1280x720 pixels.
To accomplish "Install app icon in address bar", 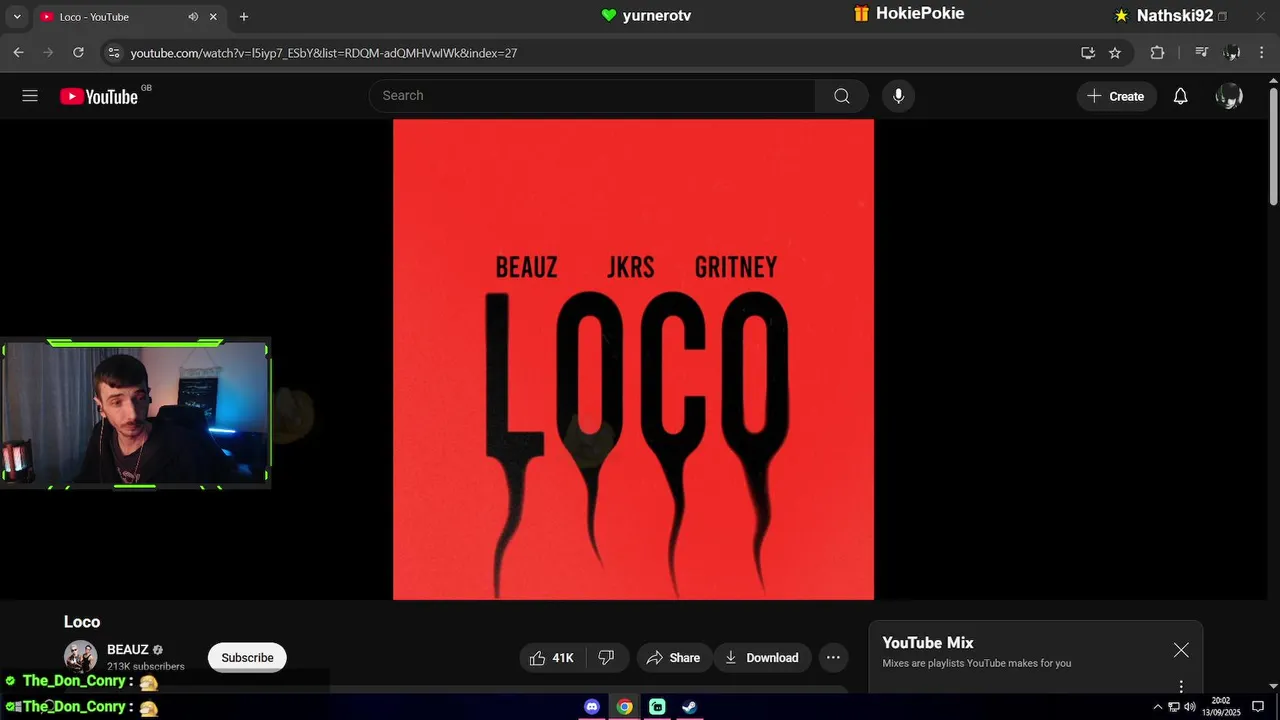I will point(1088,53).
